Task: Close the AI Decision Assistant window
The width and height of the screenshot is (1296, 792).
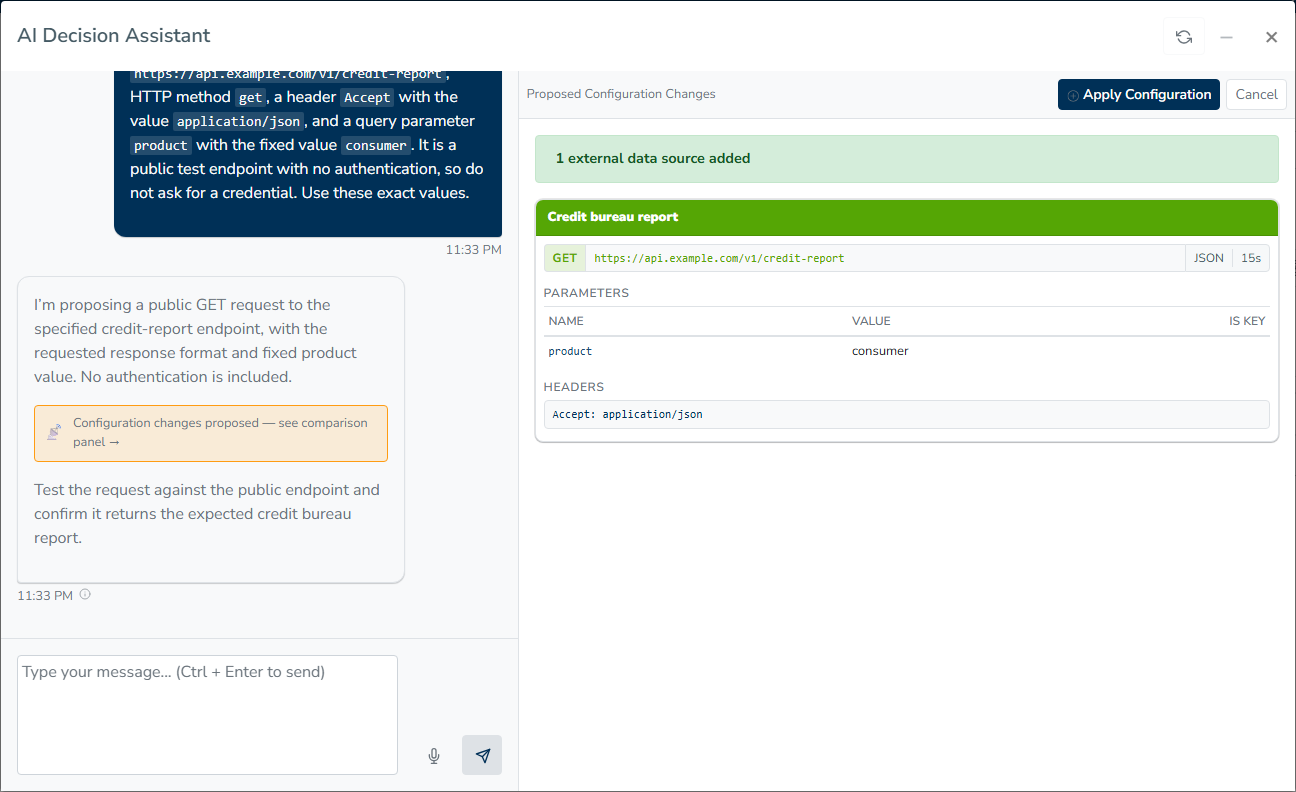Action: click(x=1271, y=37)
